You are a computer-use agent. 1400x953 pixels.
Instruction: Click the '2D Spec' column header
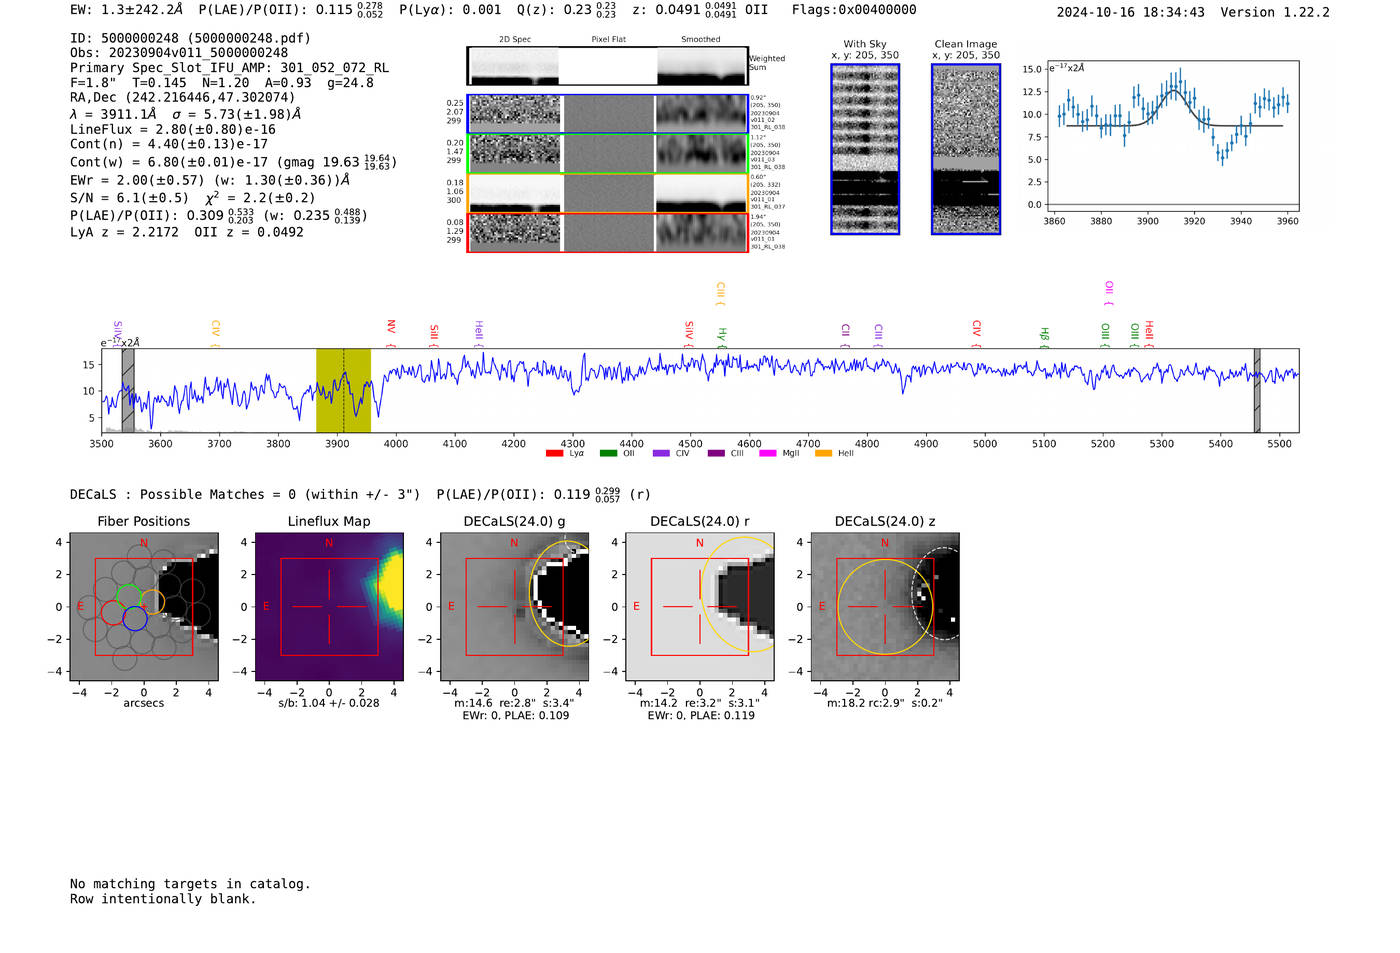(x=515, y=40)
